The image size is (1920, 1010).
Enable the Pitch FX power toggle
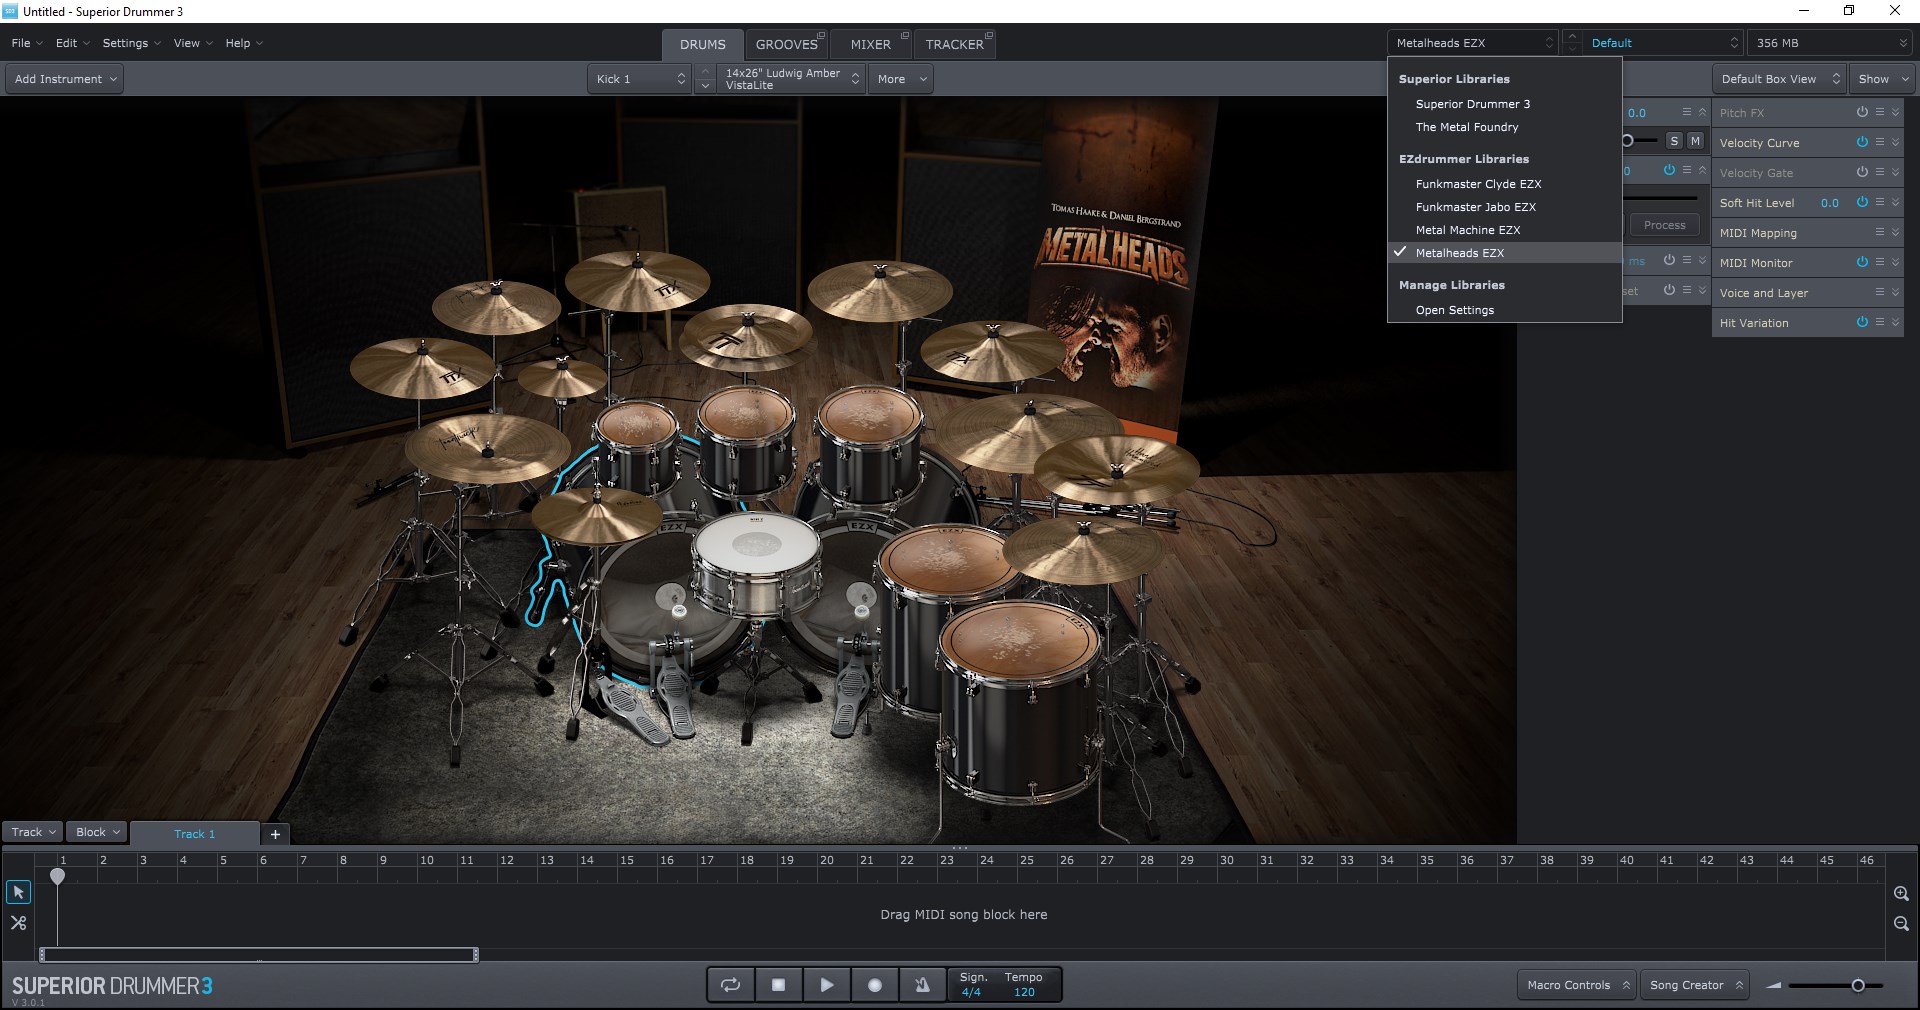(1862, 112)
